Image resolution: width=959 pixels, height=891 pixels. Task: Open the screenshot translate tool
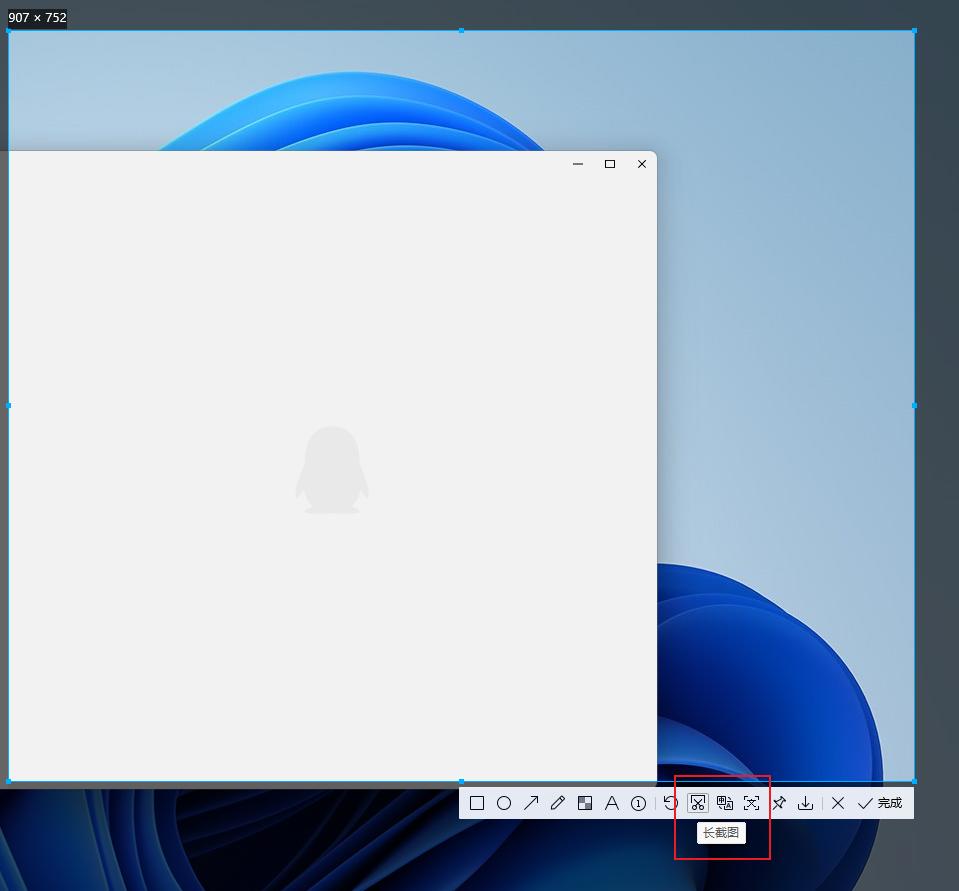725,803
